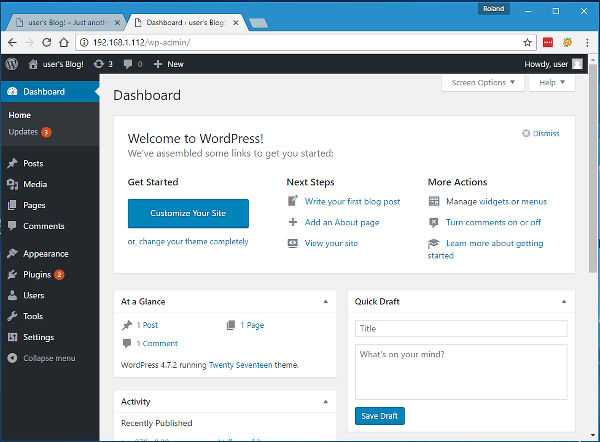Go back in browser history
Screen dimensions: 600x442
click(12, 42)
